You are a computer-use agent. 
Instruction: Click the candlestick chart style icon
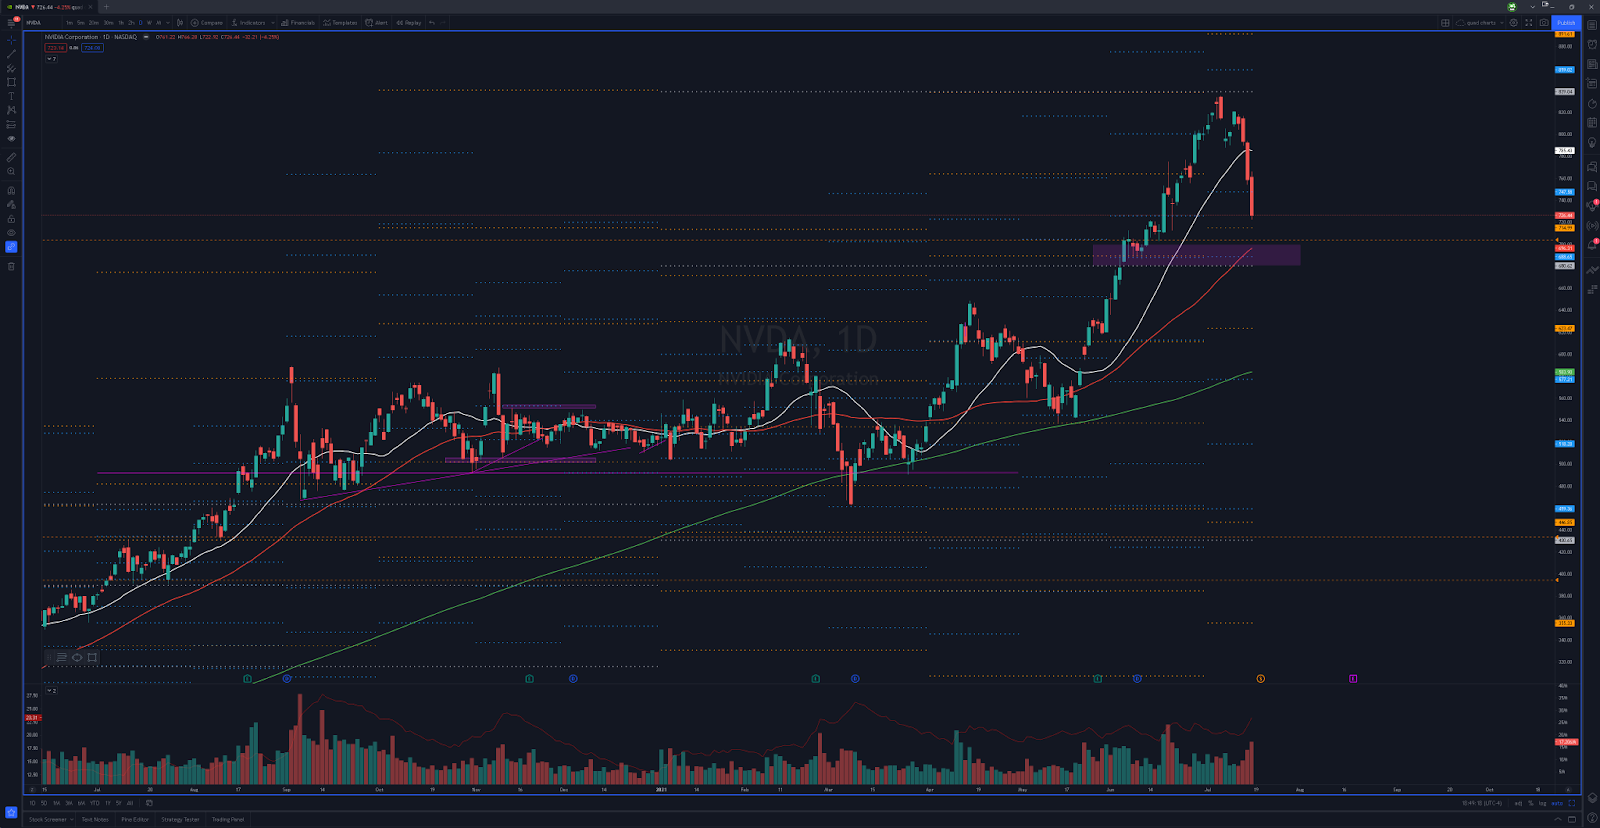(x=180, y=22)
